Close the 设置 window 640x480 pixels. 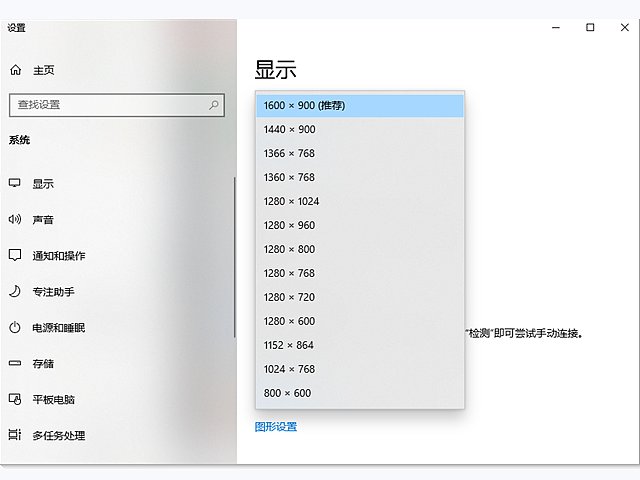[624, 27]
